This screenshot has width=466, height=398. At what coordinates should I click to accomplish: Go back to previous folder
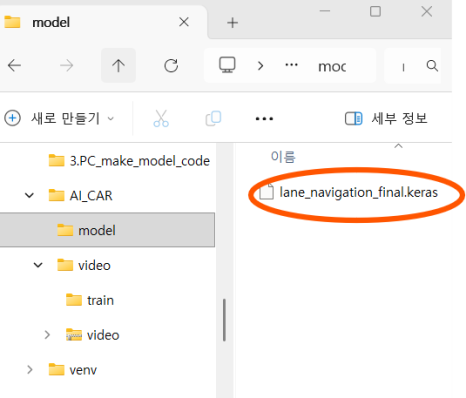coord(14,65)
